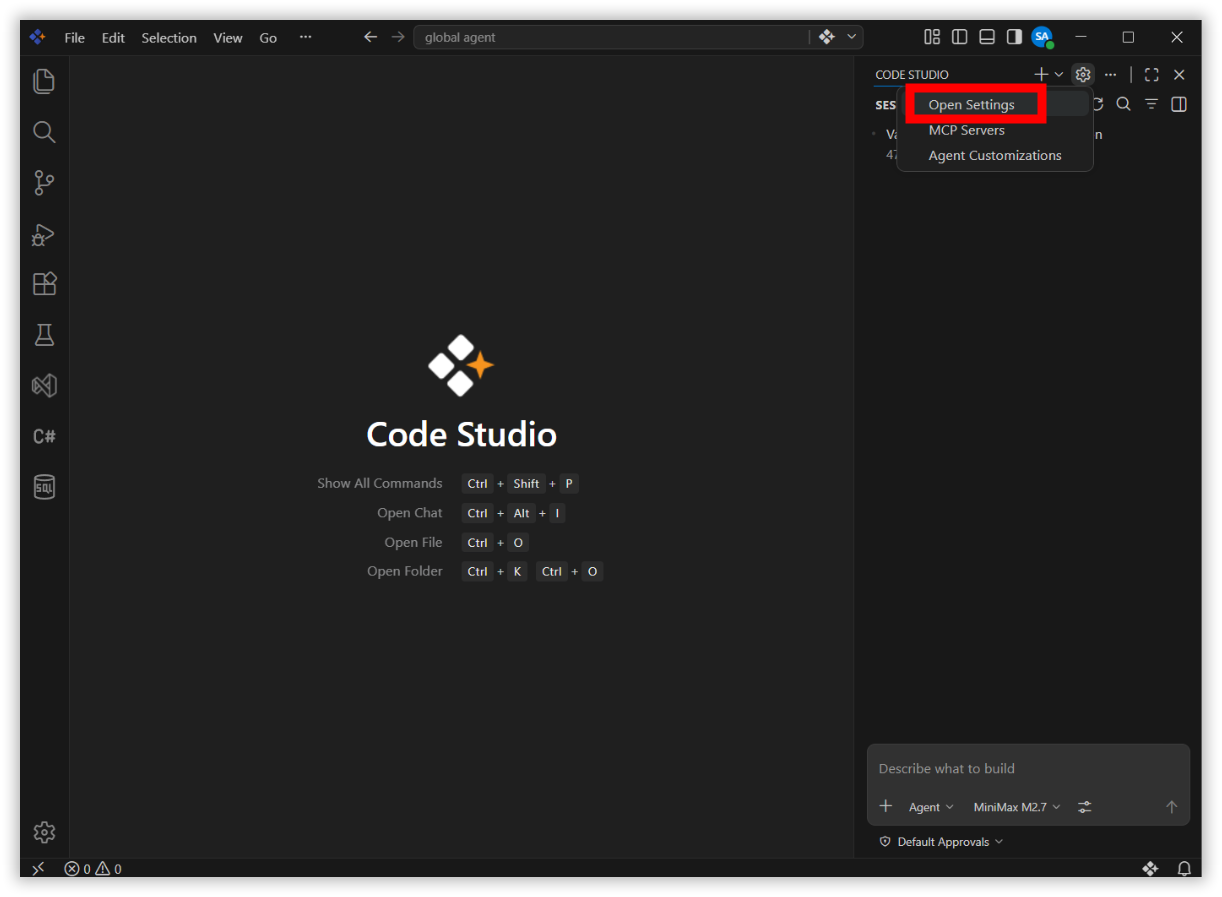Open the C# view in activity bar
The image size is (1222, 897).
pos(44,436)
